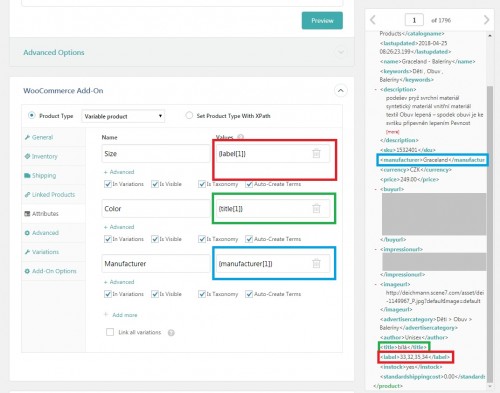Image resolution: width=500 pixels, height=393 pixels.
Task: Toggle Is Visible for Manufacturer
Action: click(155, 294)
